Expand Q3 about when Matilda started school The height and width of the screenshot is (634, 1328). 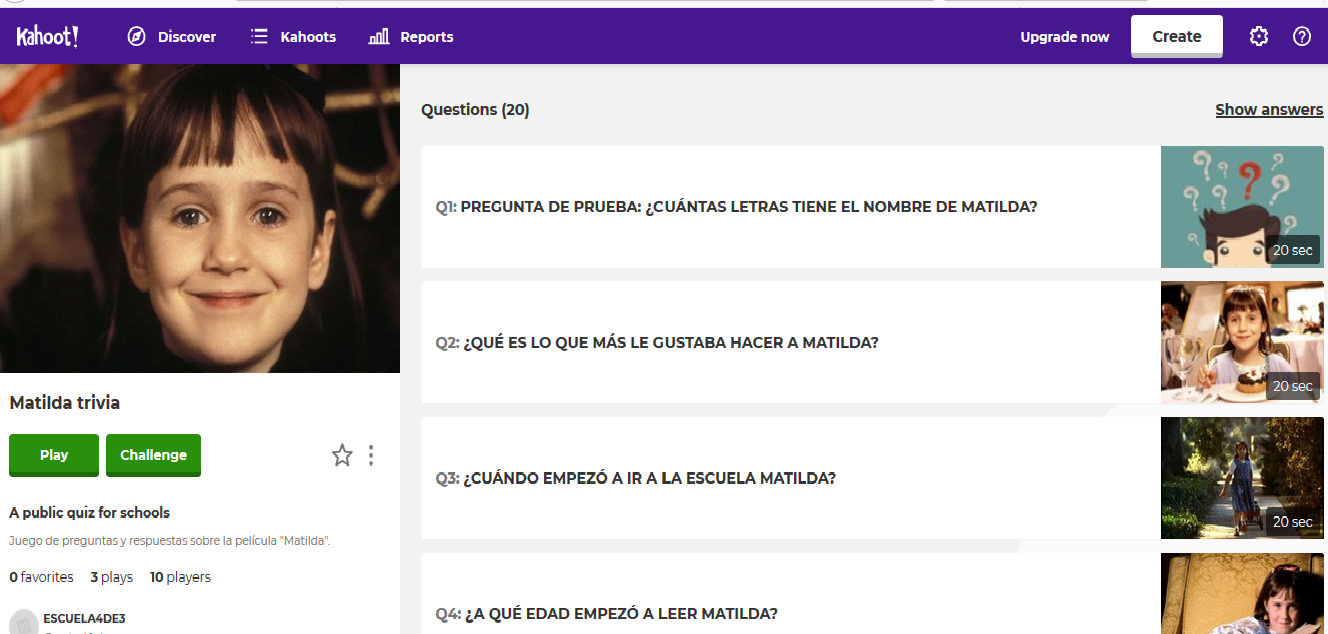tap(790, 478)
